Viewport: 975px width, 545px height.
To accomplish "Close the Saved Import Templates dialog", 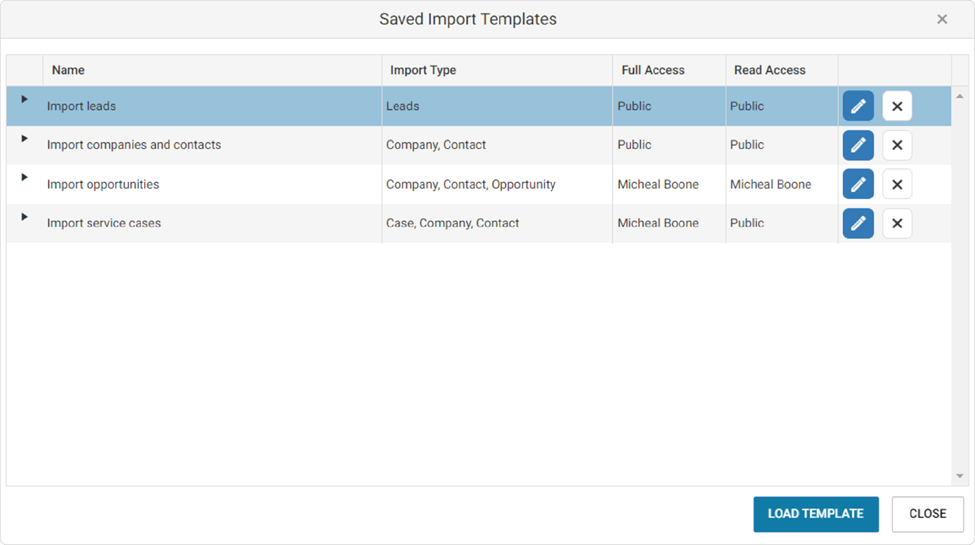I will [x=942, y=19].
